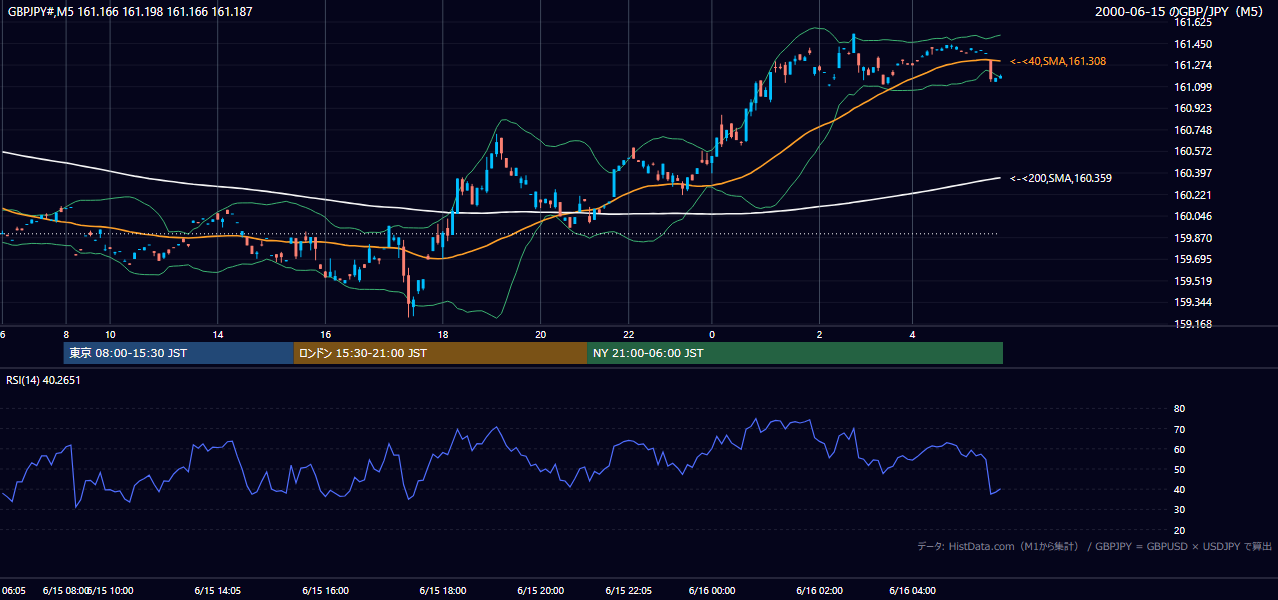Click price axis value 159.344
Screen dimensions: 1278x600
click(x=1193, y=302)
